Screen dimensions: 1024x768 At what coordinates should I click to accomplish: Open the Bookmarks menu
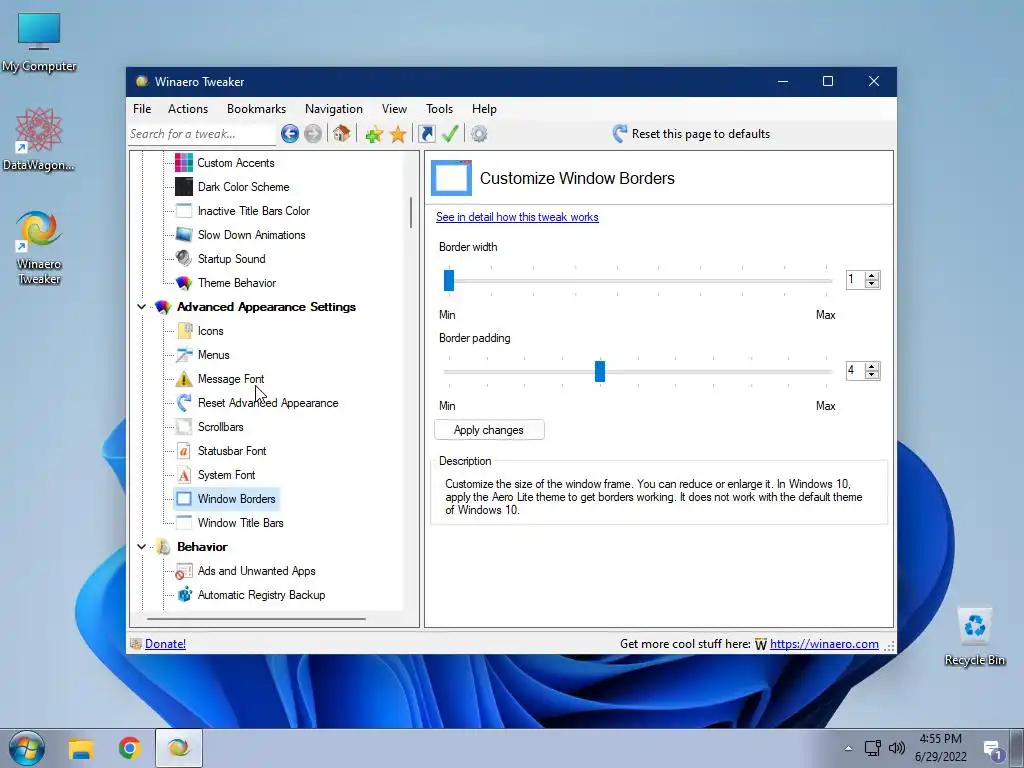pos(256,109)
